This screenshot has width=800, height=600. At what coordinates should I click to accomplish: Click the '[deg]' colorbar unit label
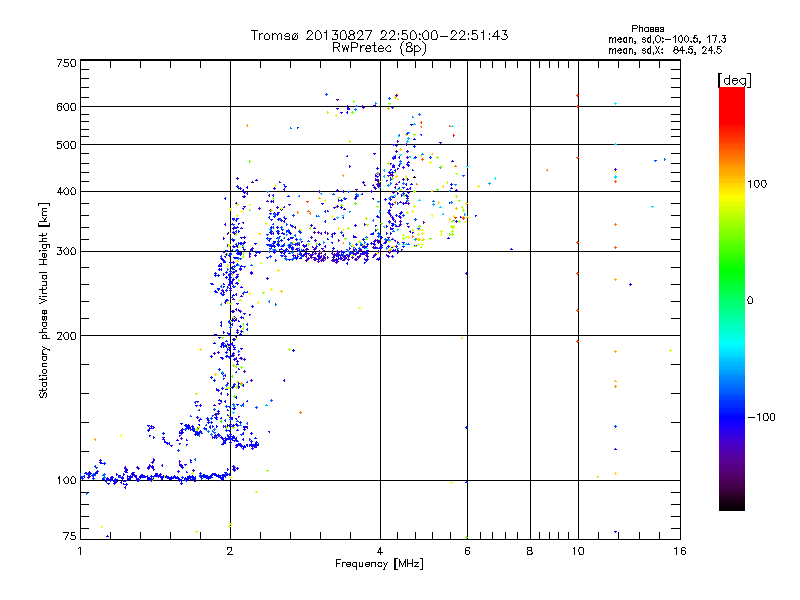pyautogui.click(x=734, y=80)
